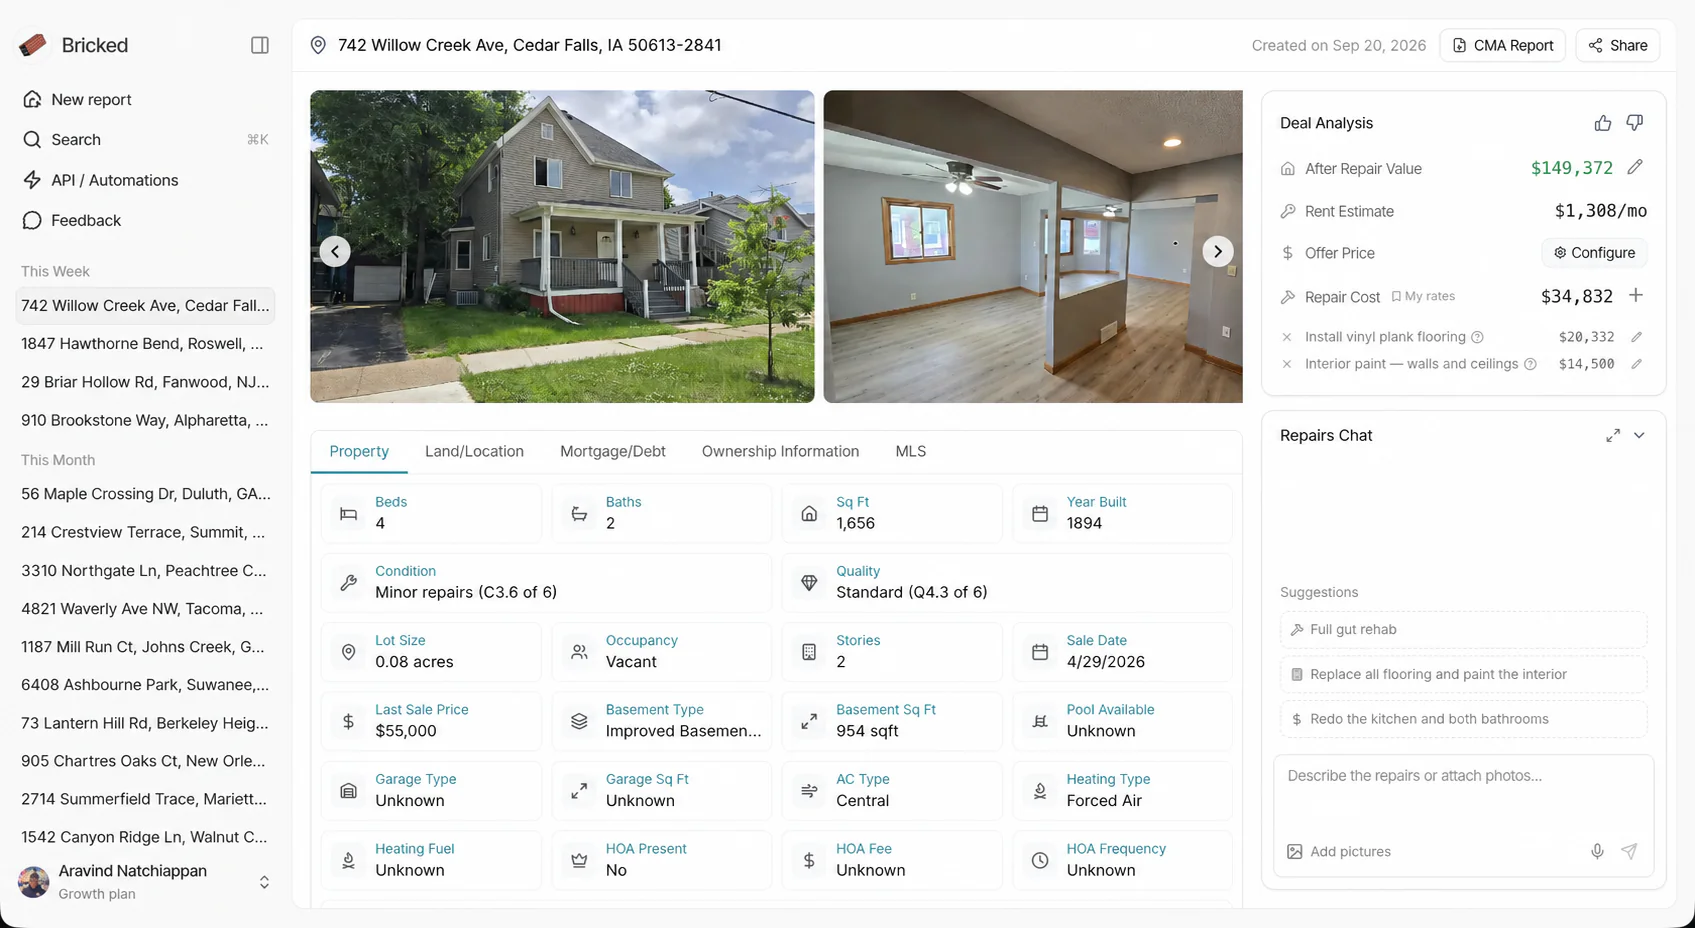Image resolution: width=1695 pixels, height=928 pixels.
Task: Focus the describe repairs text field
Action: [1463, 797]
